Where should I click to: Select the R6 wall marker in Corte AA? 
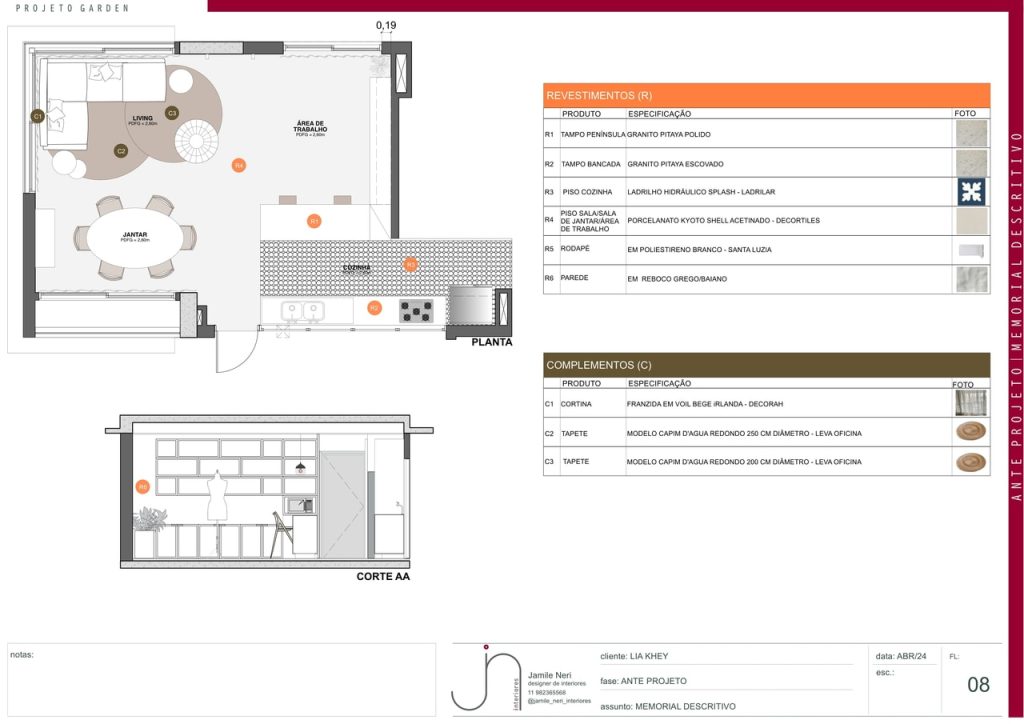(x=142, y=487)
